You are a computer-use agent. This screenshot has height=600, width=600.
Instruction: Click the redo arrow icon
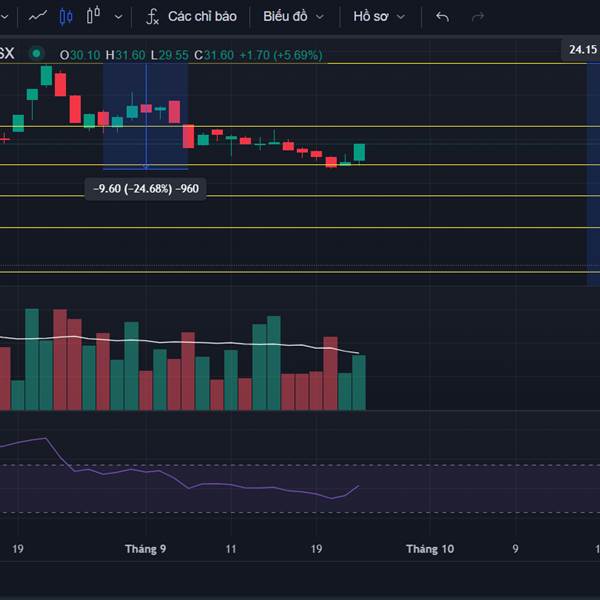(477, 17)
